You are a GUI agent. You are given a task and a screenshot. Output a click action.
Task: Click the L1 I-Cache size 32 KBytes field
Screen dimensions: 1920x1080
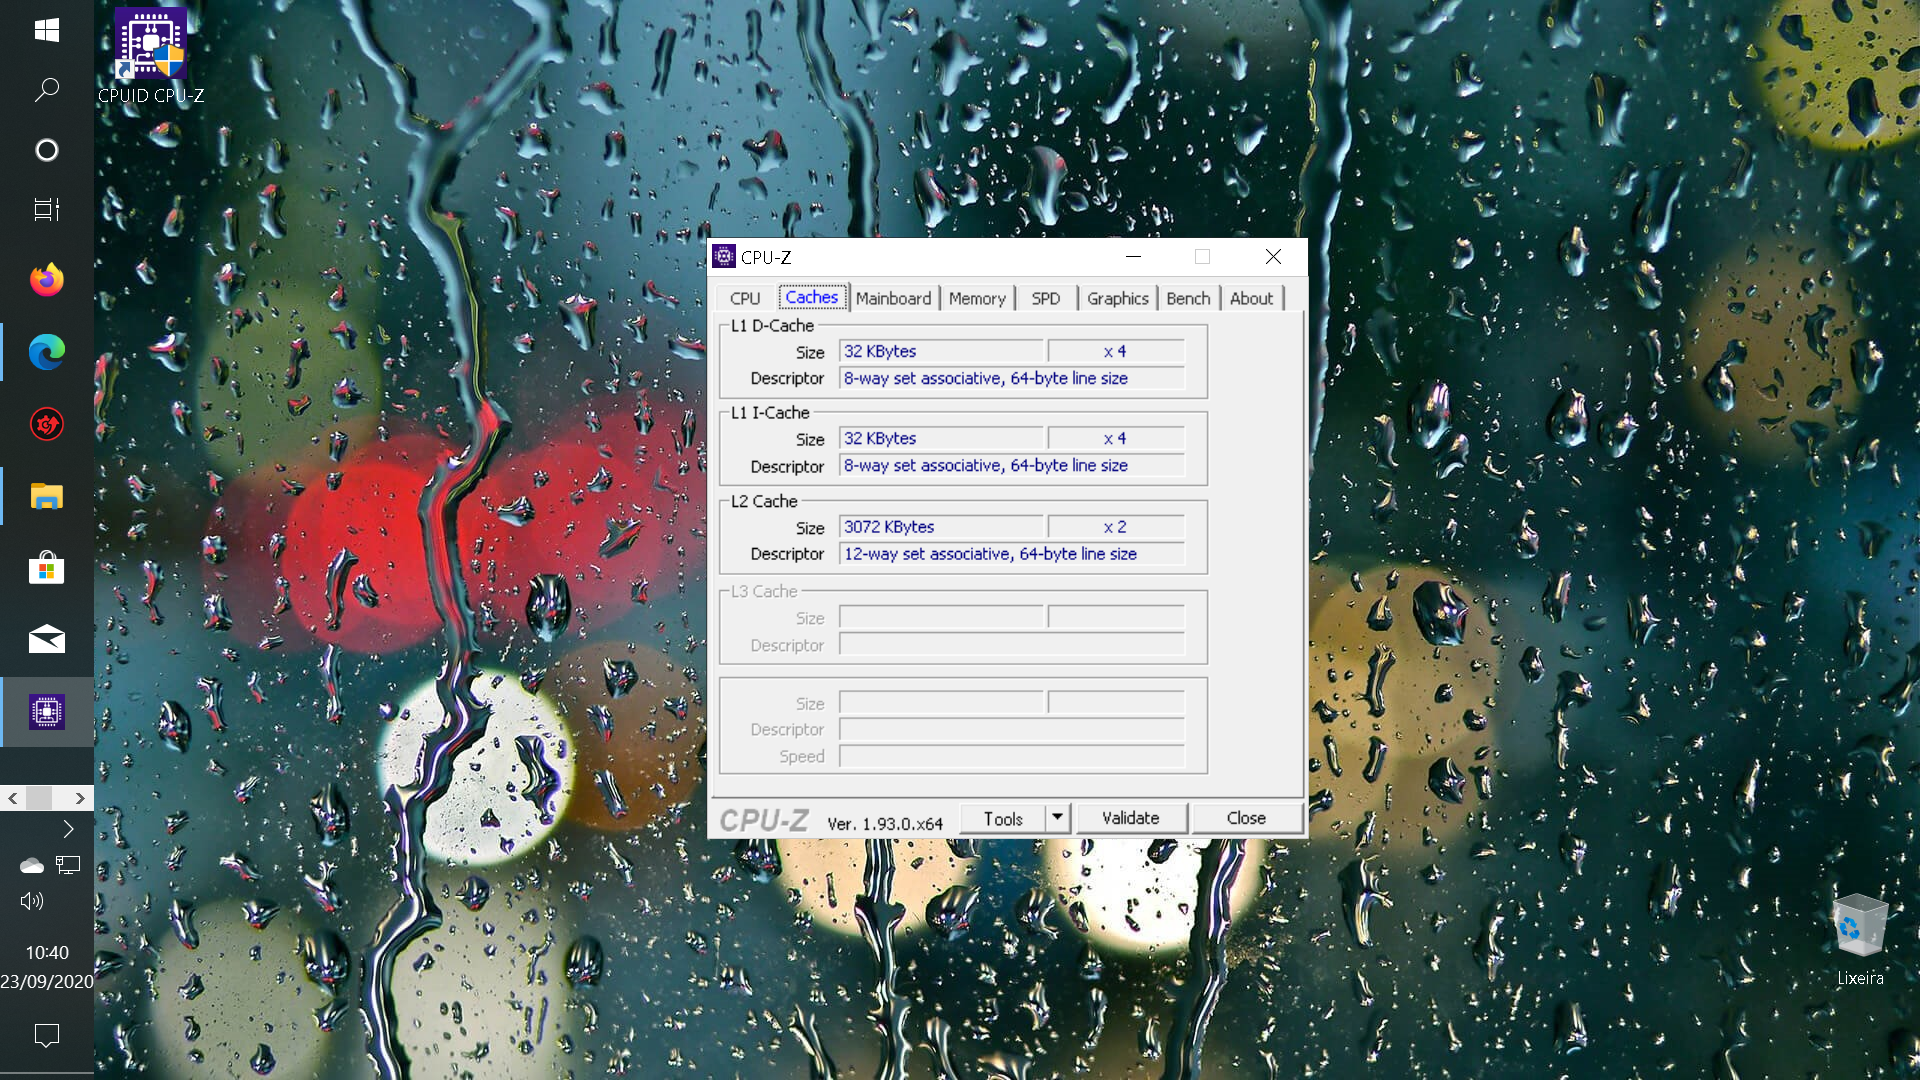(941, 438)
